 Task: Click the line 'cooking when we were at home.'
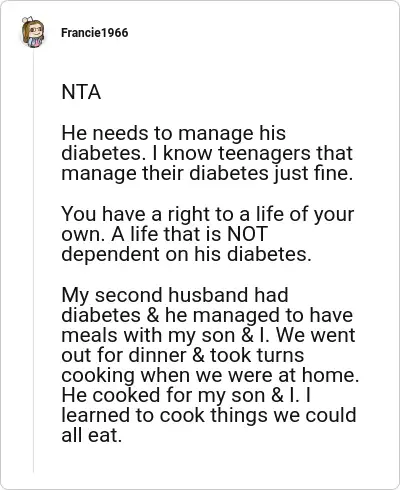tap(210, 376)
